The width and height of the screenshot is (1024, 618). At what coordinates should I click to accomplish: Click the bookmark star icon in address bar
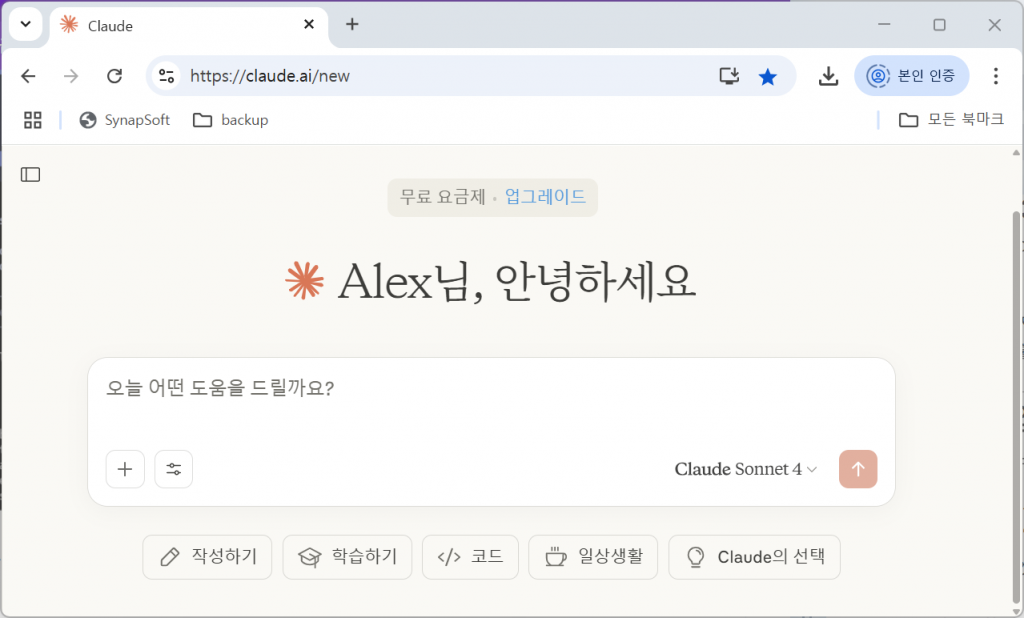767,76
